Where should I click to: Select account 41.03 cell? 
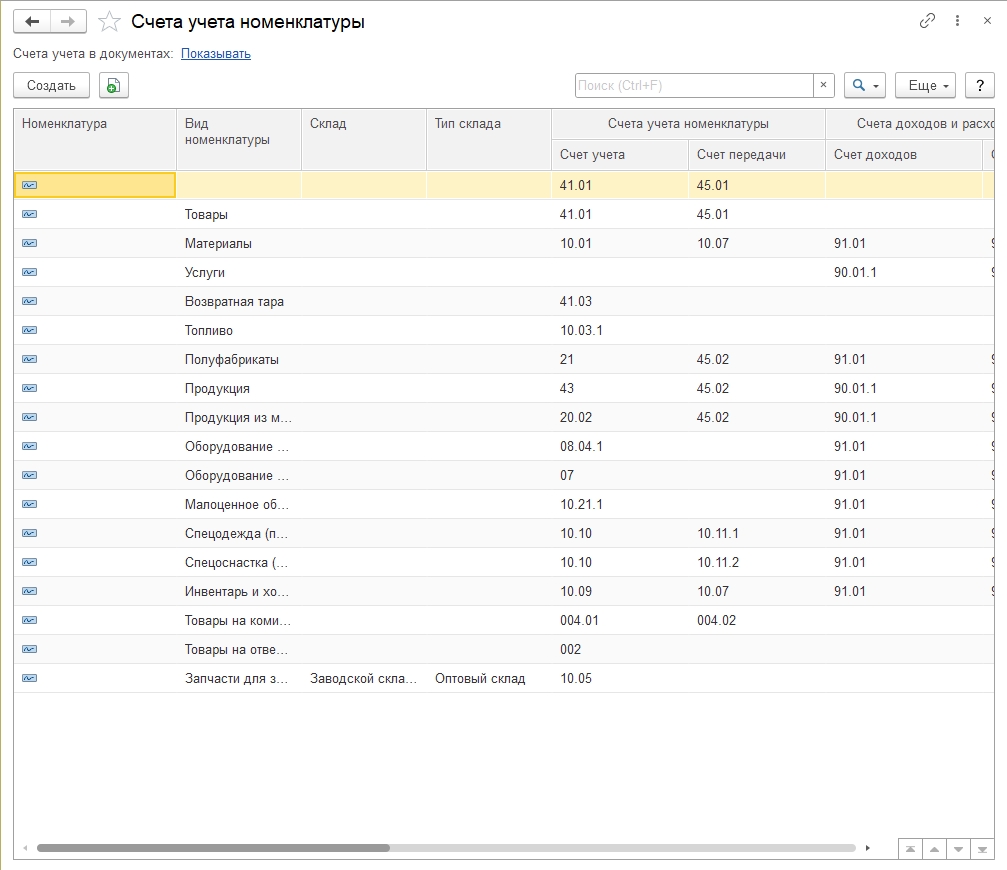pyautogui.click(x=620, y=301)
